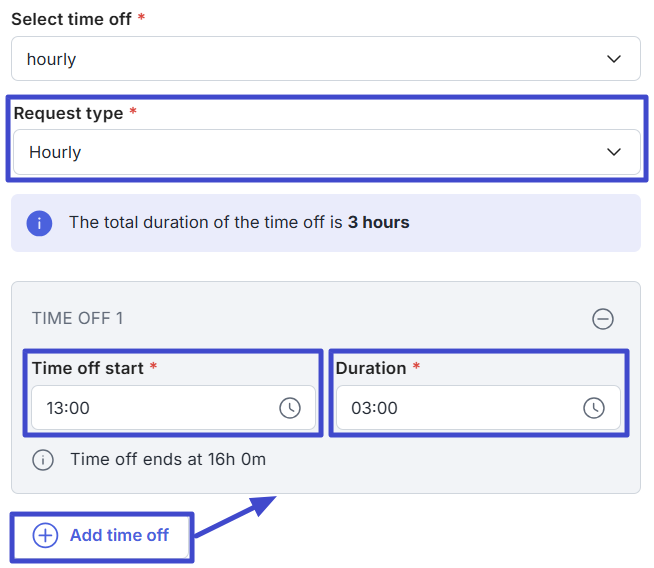Focus the 03:00 duration input
The height and width of the screenshot is (568, 654).
(x=478, y=407)
